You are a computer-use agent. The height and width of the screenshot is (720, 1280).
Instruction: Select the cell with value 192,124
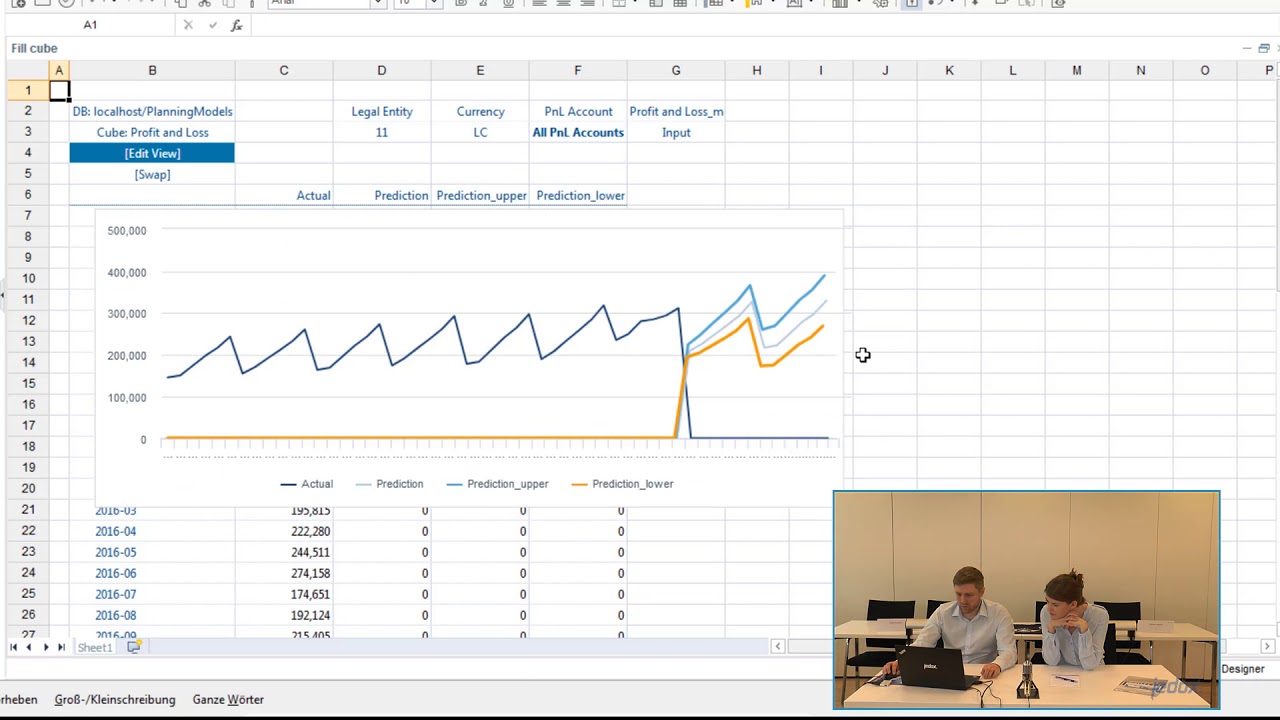click(284, 615)
